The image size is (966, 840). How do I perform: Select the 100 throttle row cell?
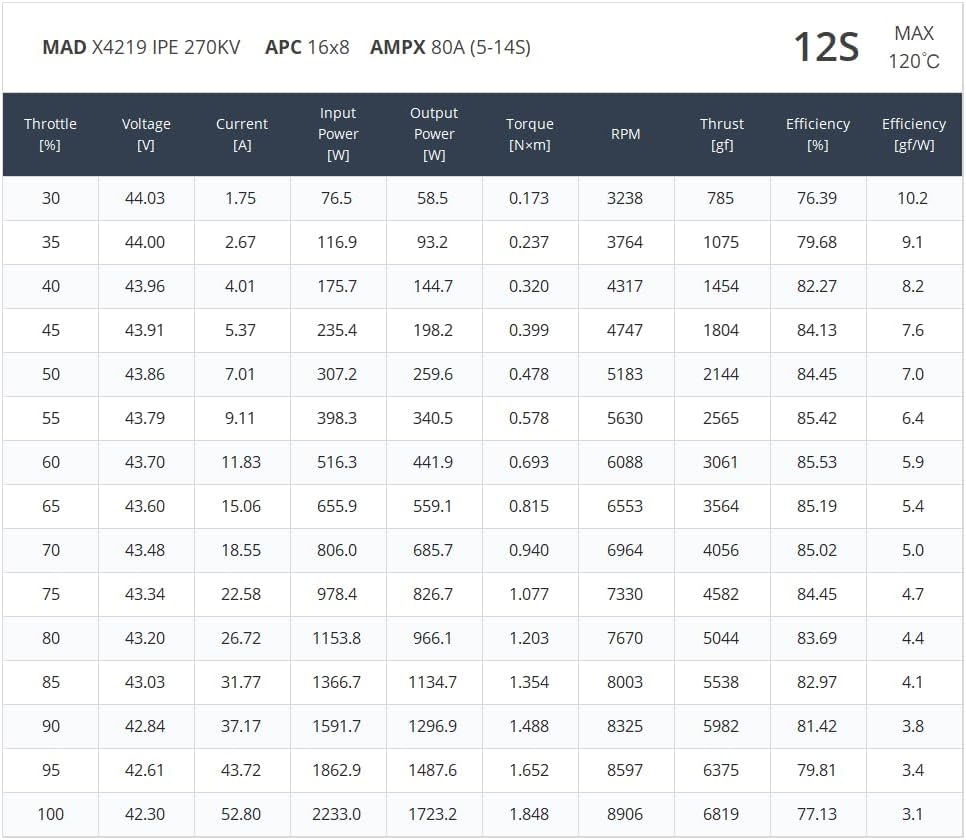click(x=51, y=814)
